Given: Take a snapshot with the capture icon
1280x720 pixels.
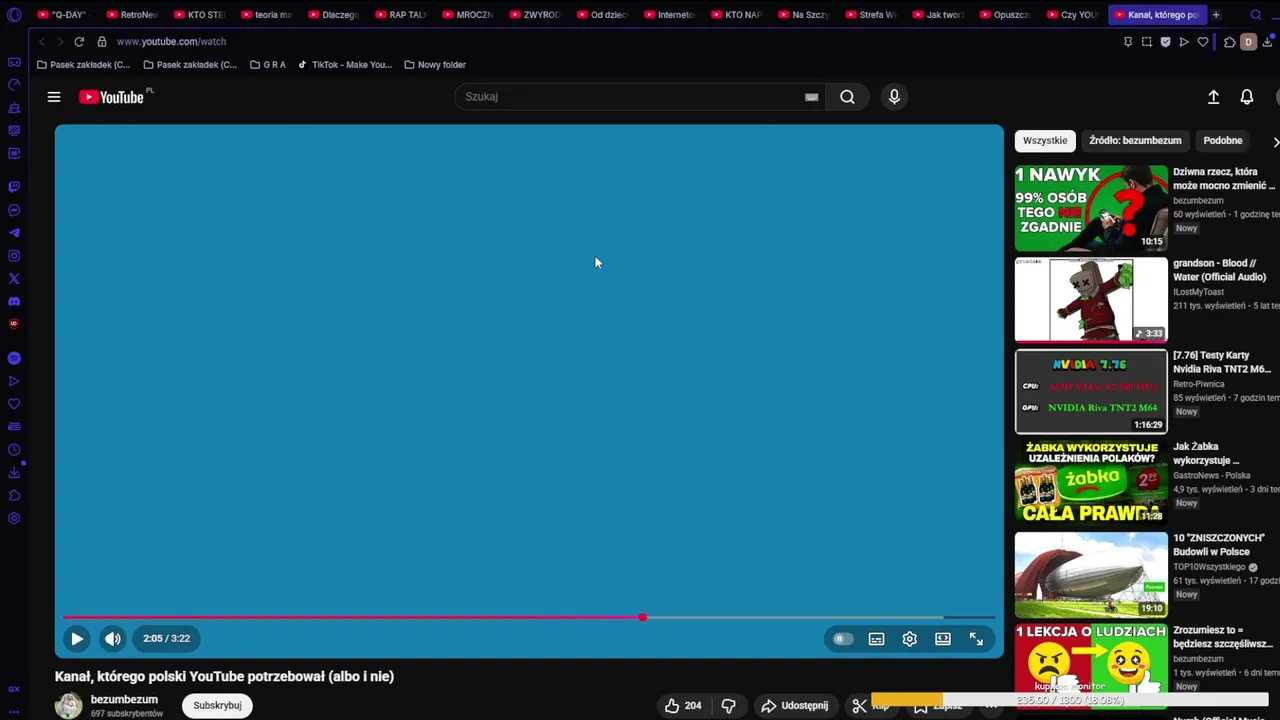Looking at the screenshot, I should pos(1147,42).
